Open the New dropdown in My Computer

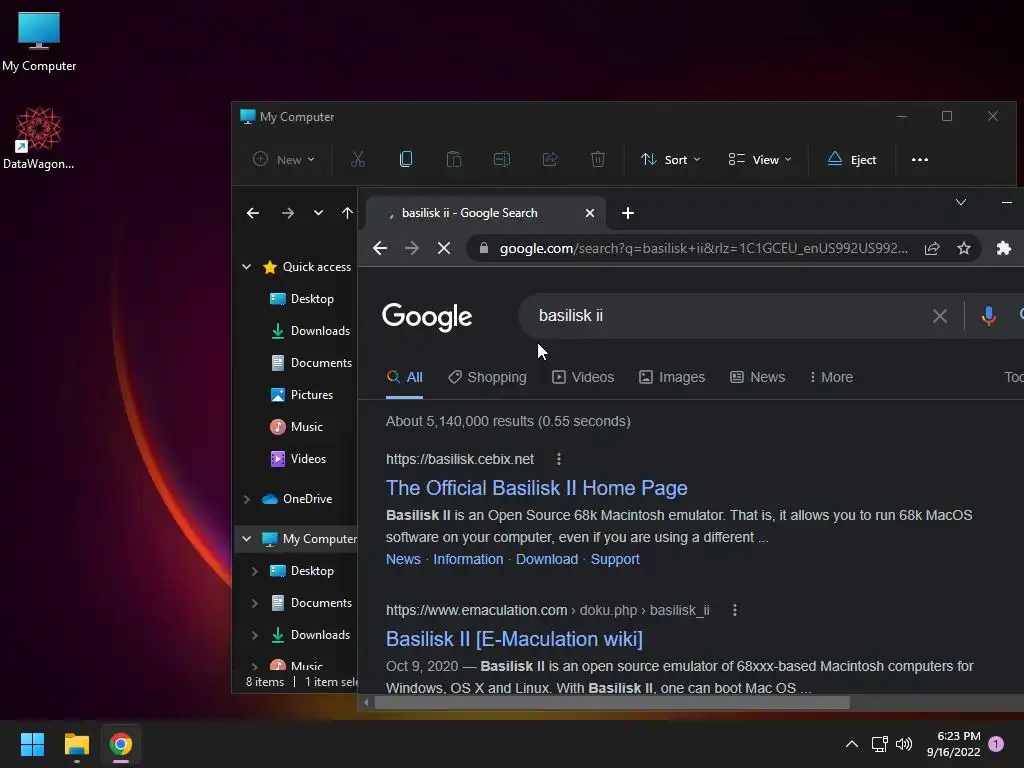click(x=284, y=159)
